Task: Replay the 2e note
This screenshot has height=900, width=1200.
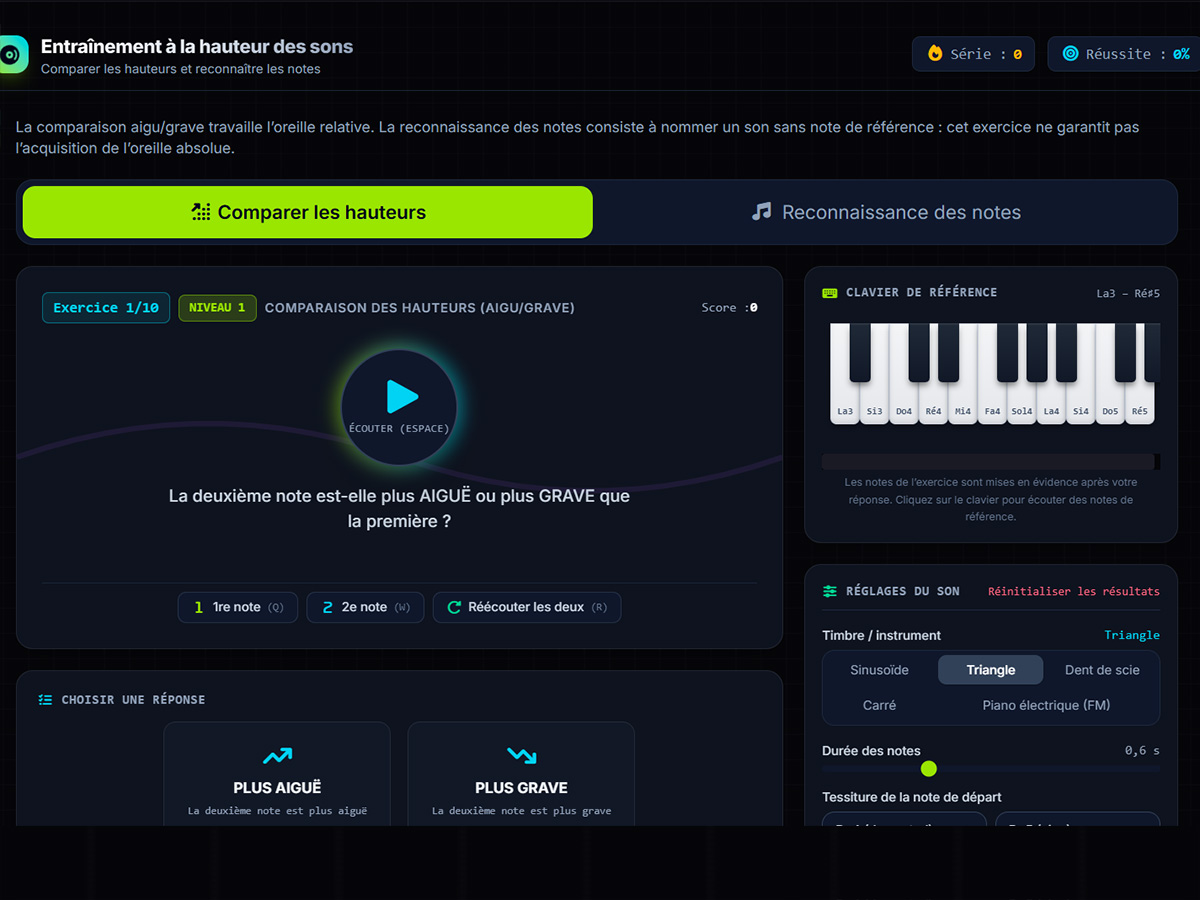Action: (x=365, y=607)
